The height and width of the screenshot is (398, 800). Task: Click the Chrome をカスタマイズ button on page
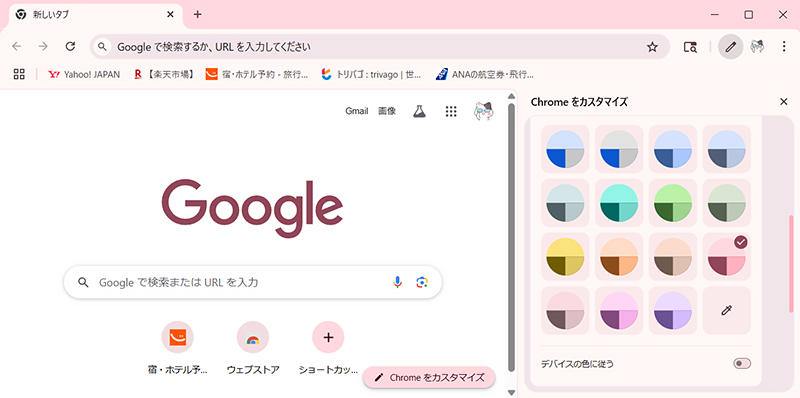coord(429,378)
